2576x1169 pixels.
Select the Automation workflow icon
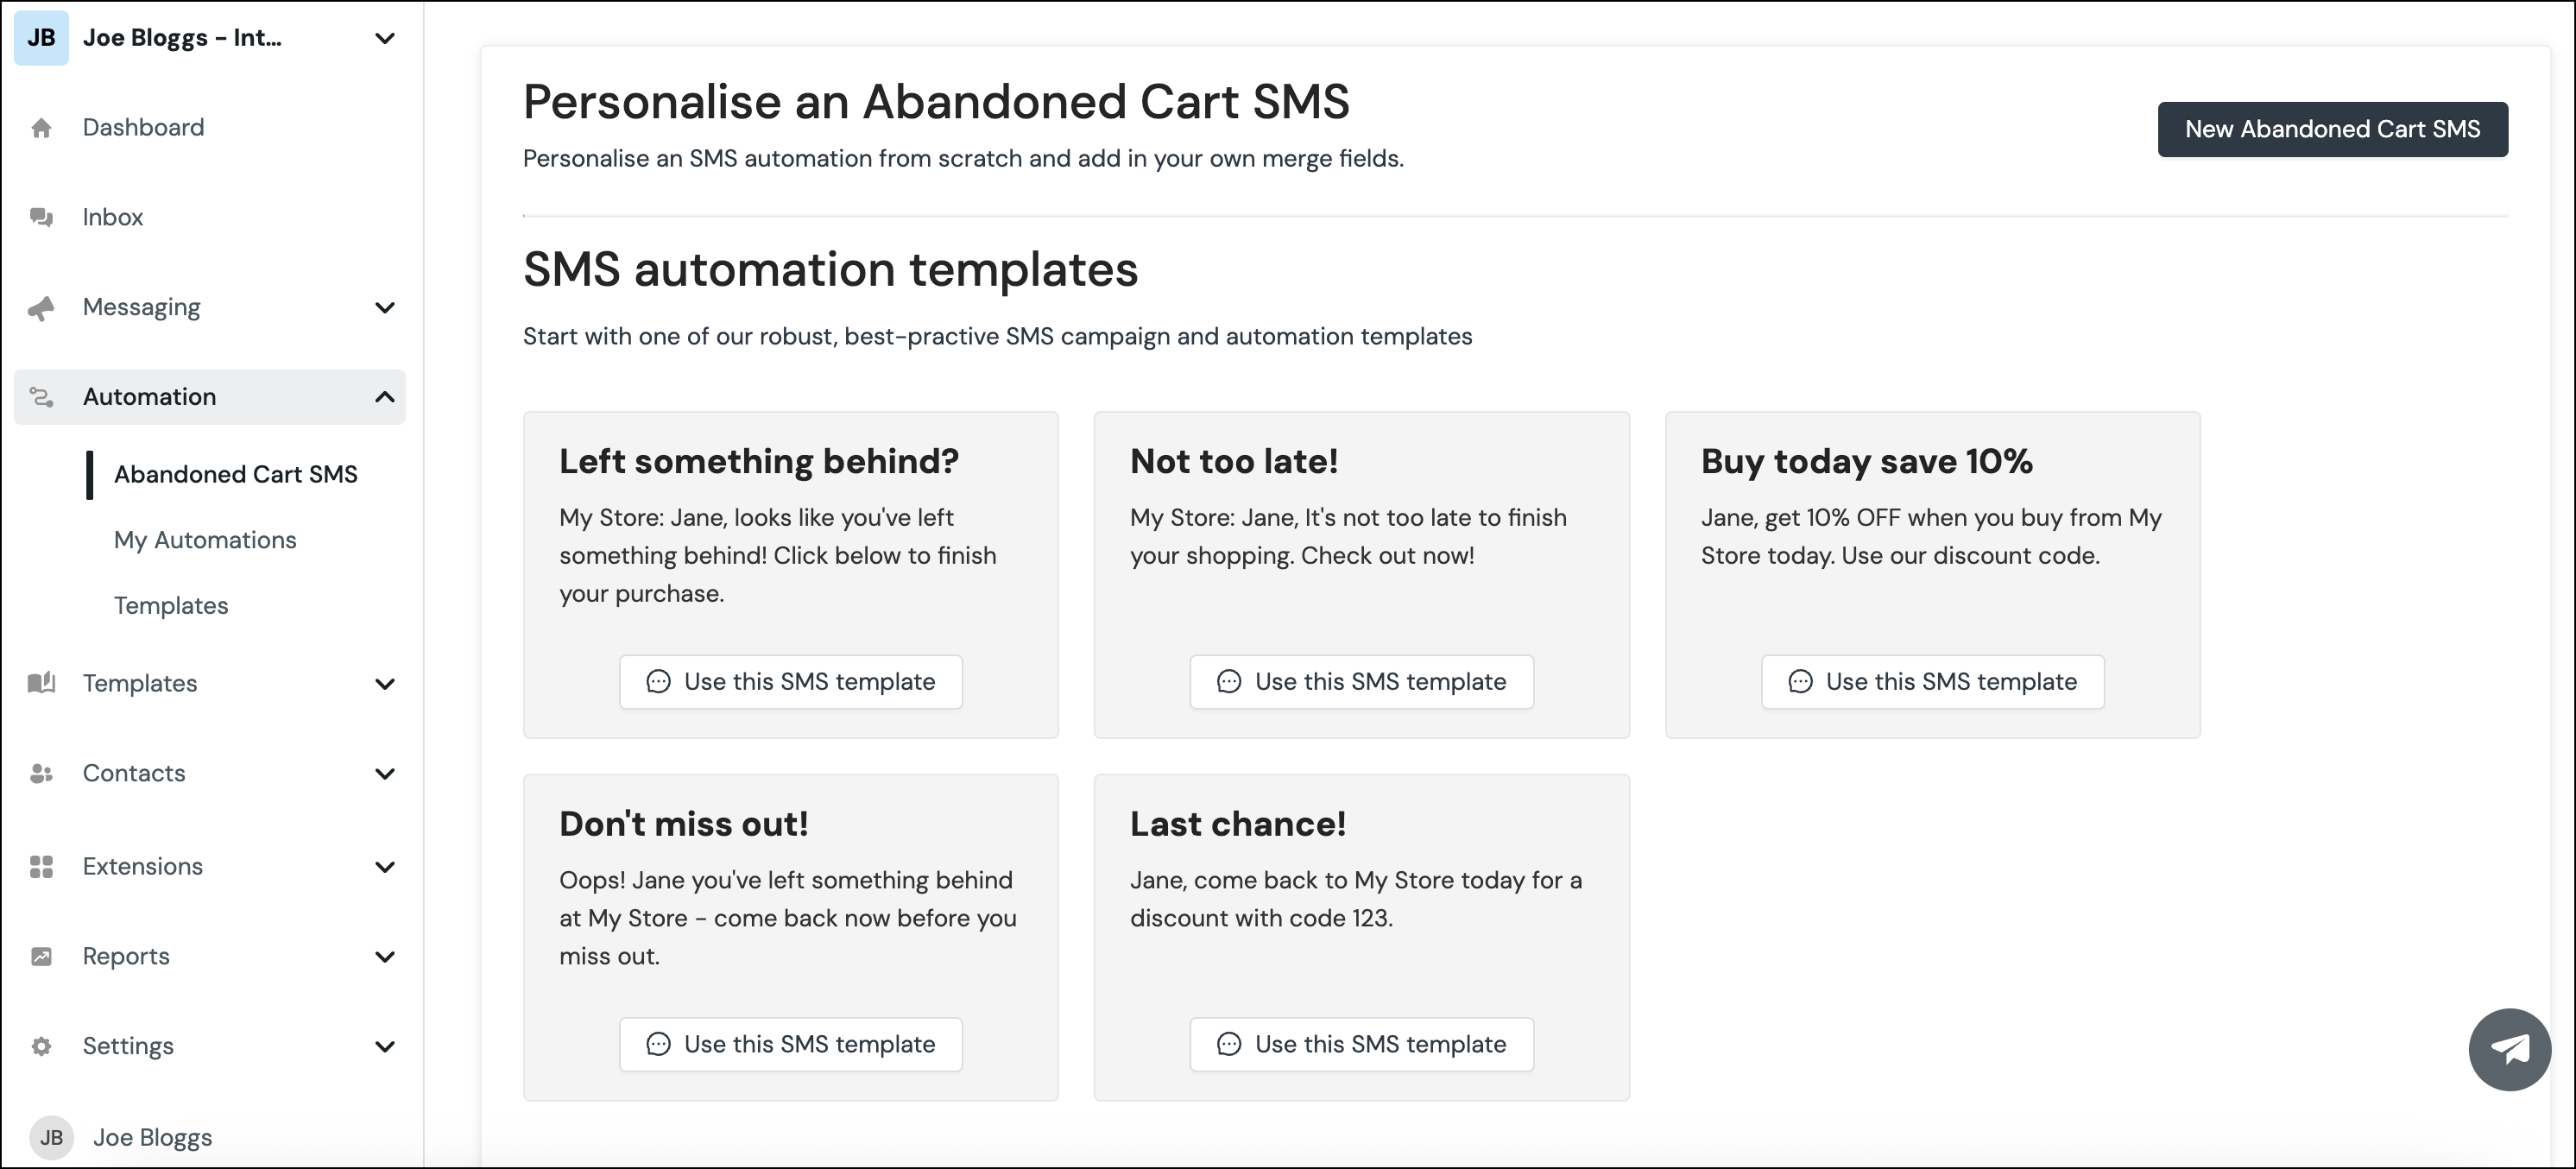coord(42,397)
